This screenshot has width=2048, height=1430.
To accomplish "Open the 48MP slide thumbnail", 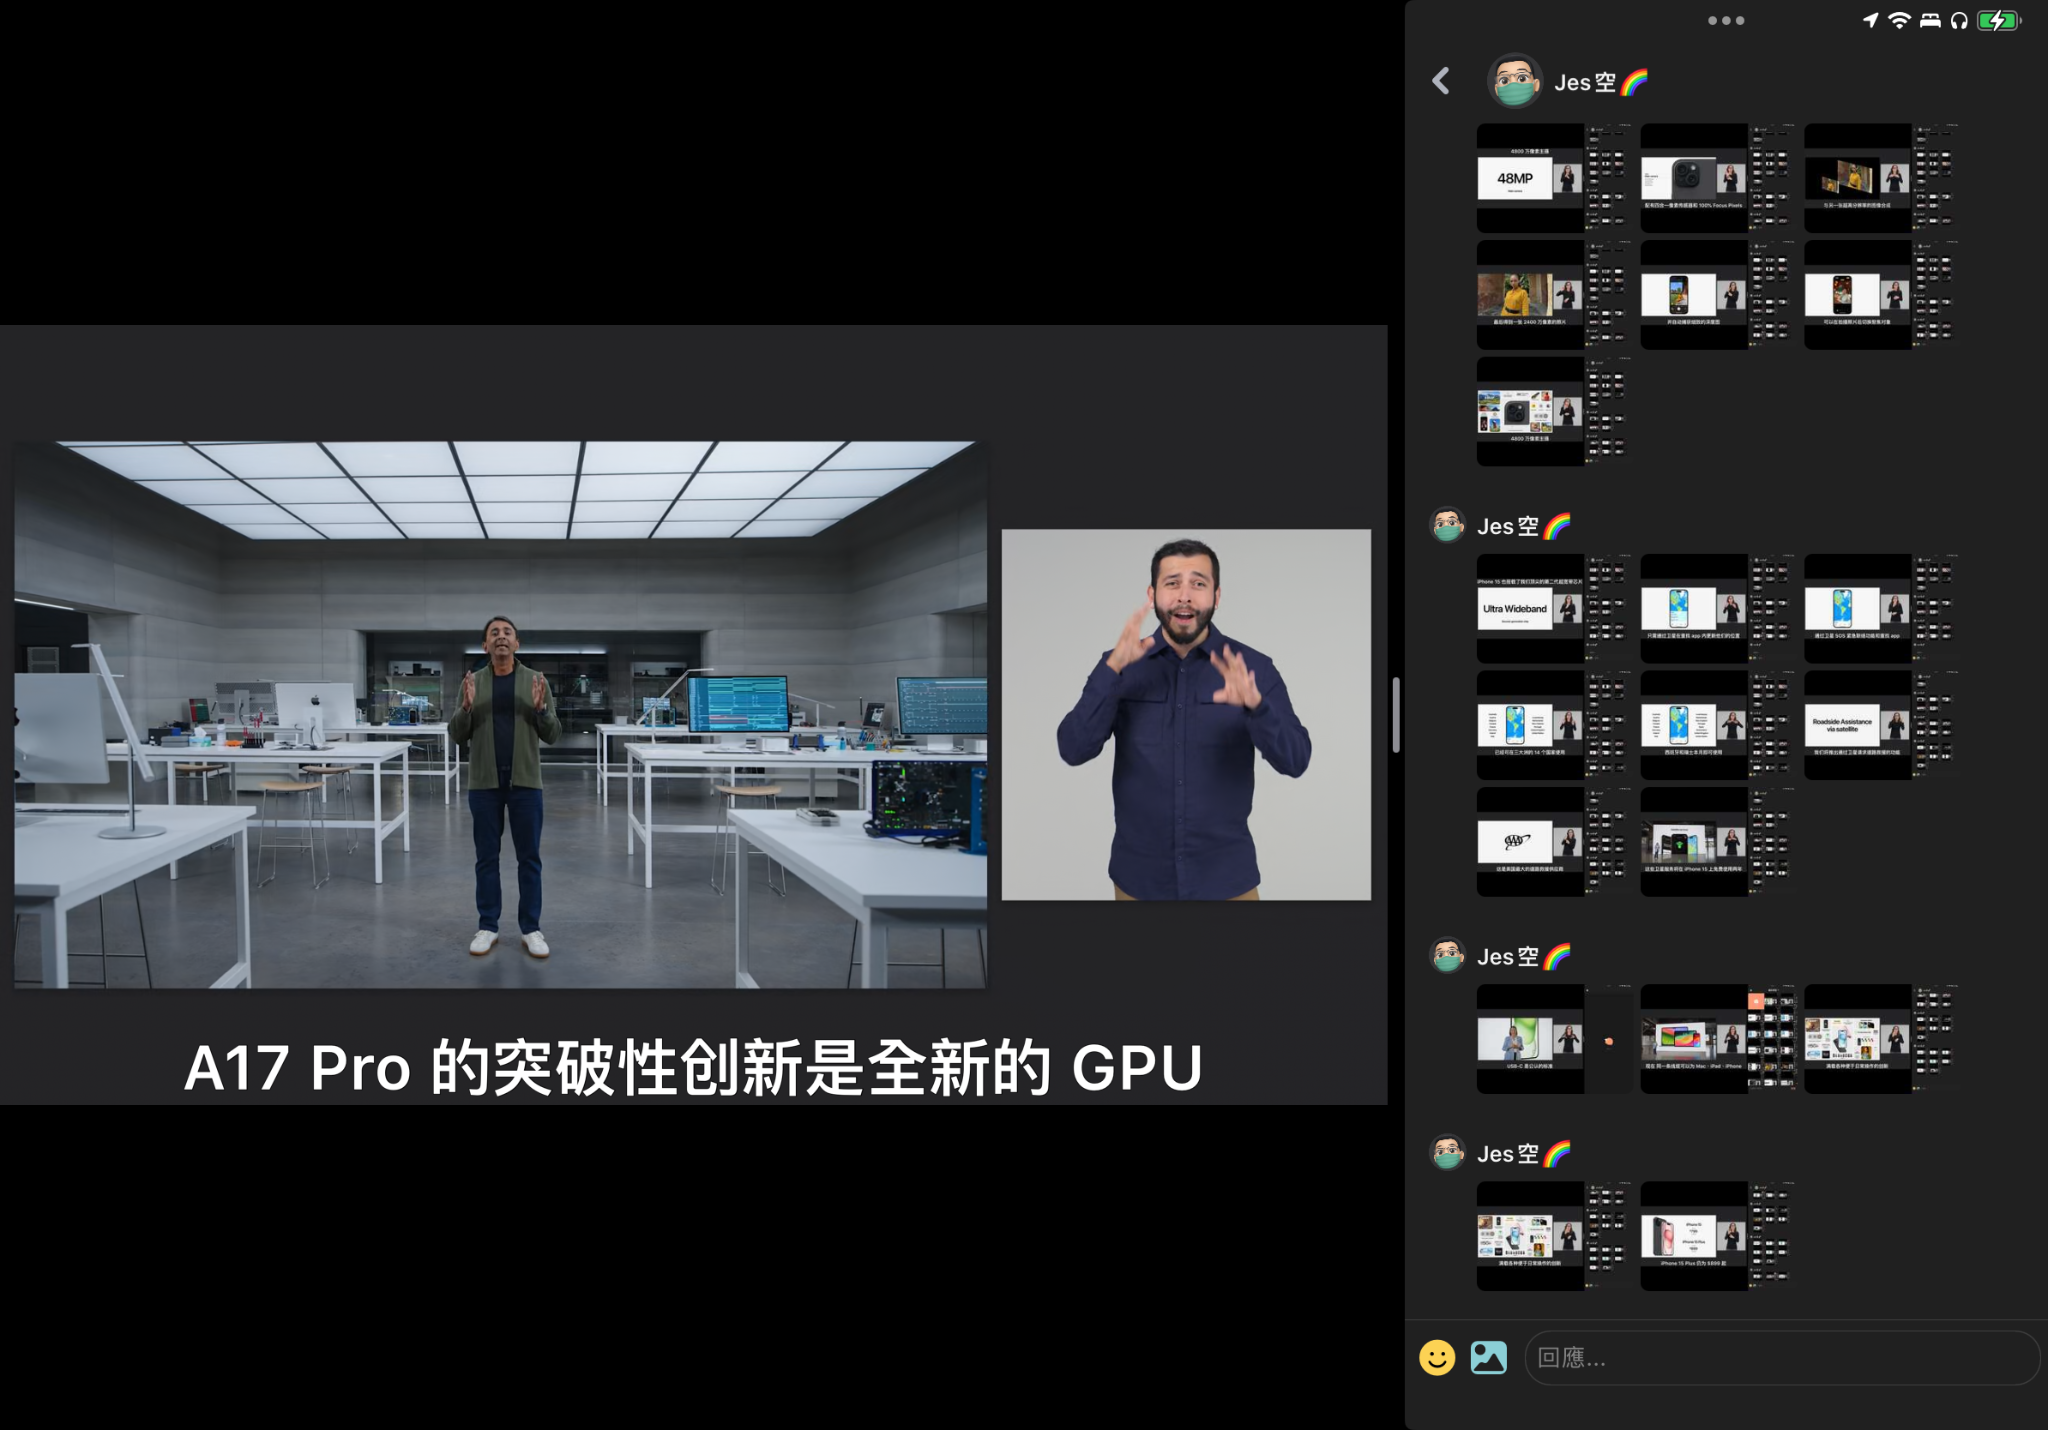I will [x=1553, y=178].
